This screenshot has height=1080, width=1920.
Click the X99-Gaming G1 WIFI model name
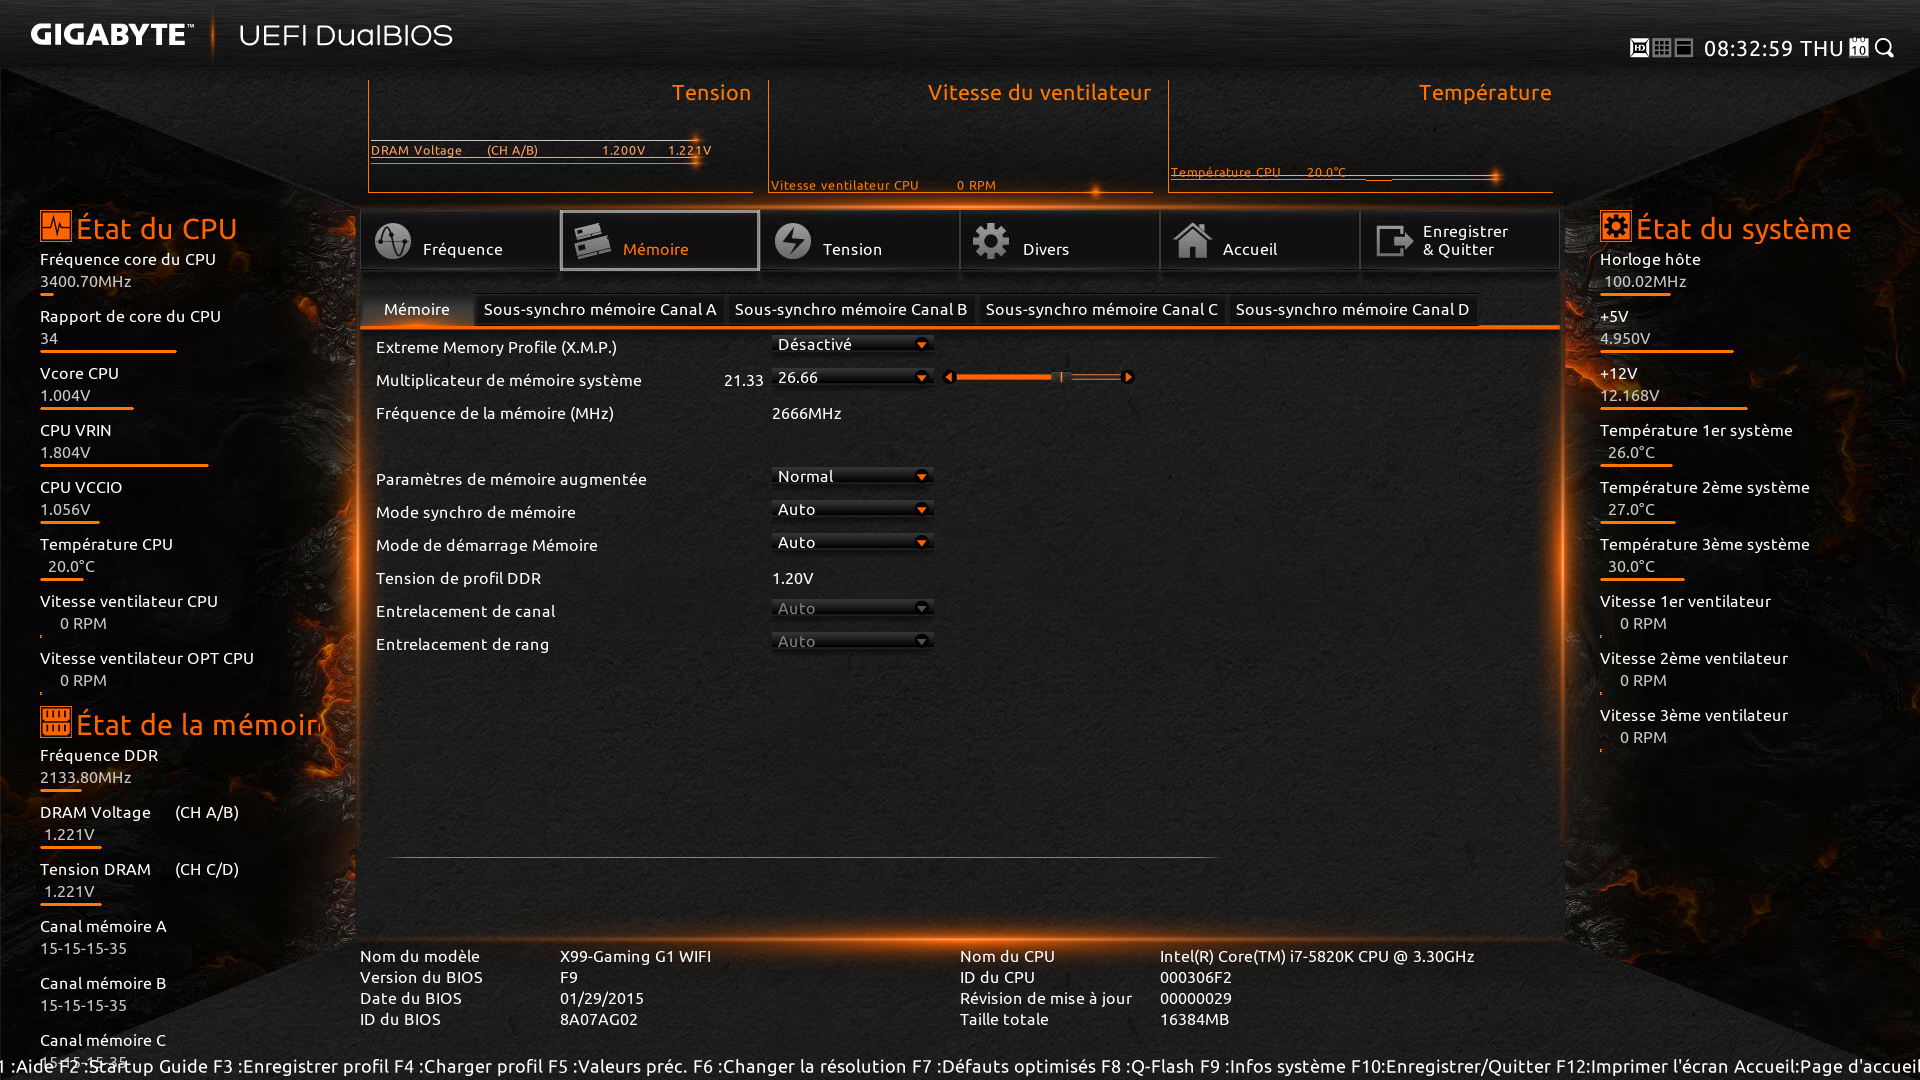coord(635,957)
